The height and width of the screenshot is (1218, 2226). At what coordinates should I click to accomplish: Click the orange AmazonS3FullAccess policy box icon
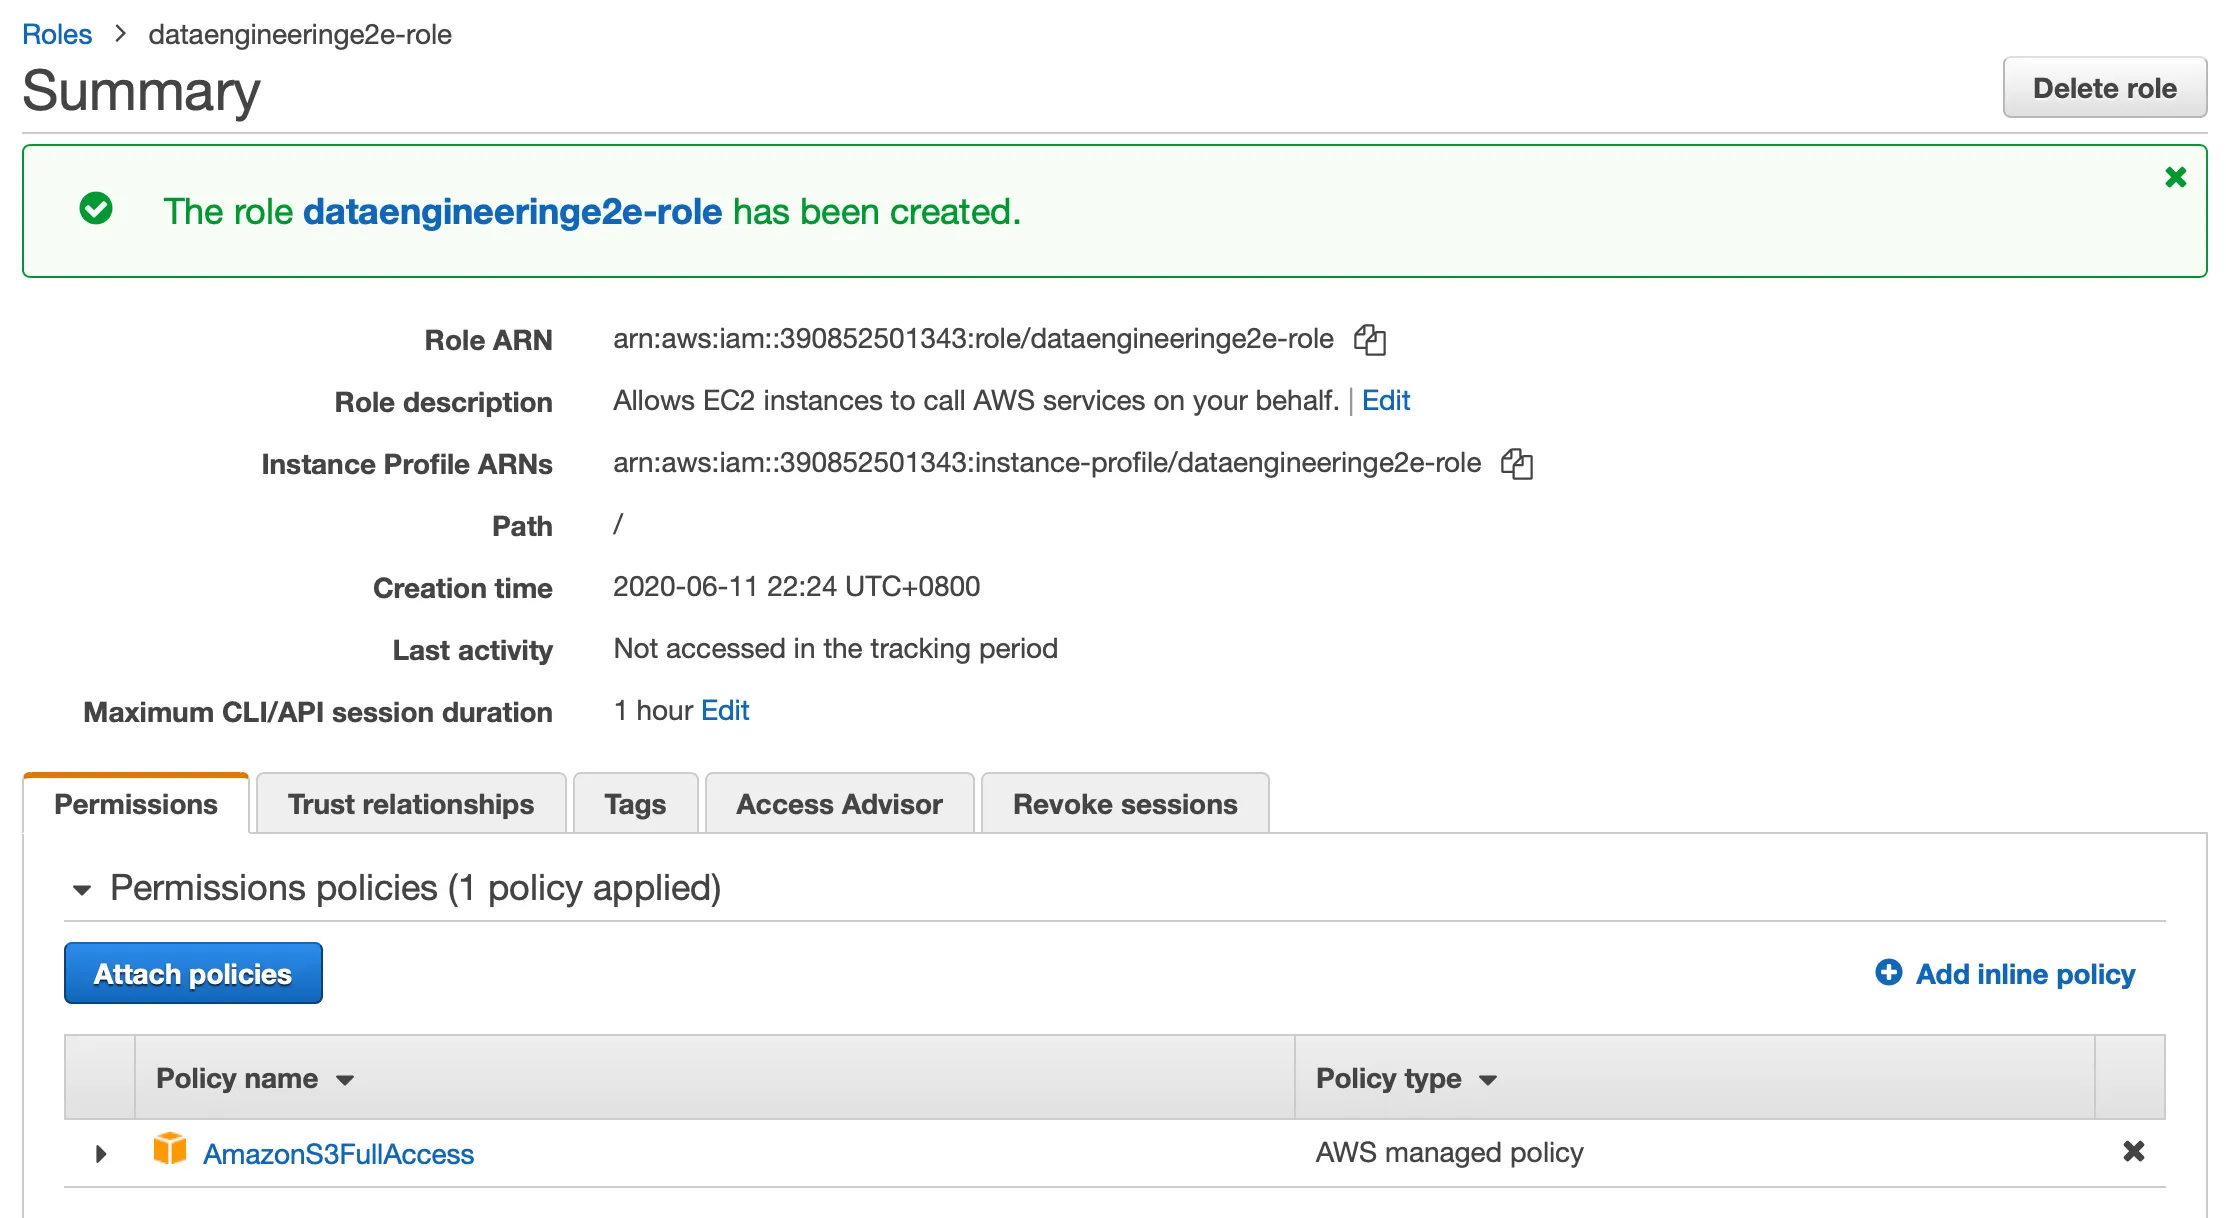(170, 1149)
